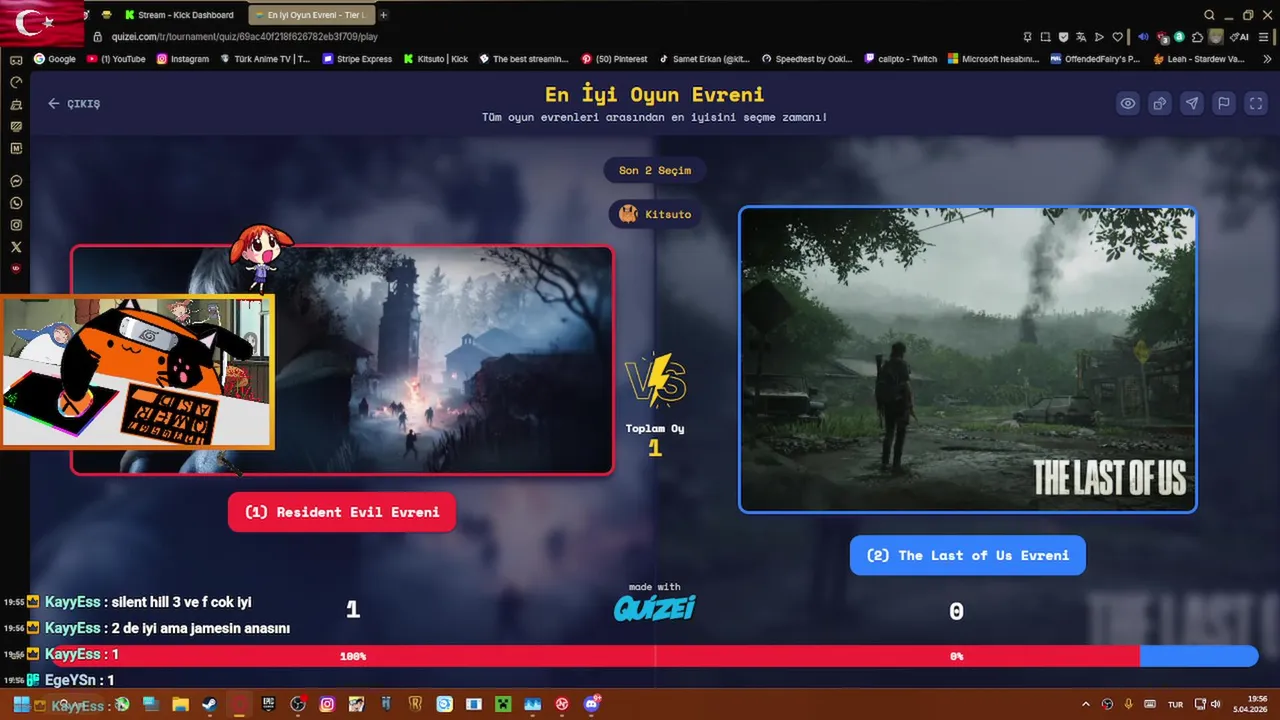Image resolution: width=1280 pixels, height=720 pixels.
Task: Toggle the tab audio speaker icon
Action: pos(1143,37)
